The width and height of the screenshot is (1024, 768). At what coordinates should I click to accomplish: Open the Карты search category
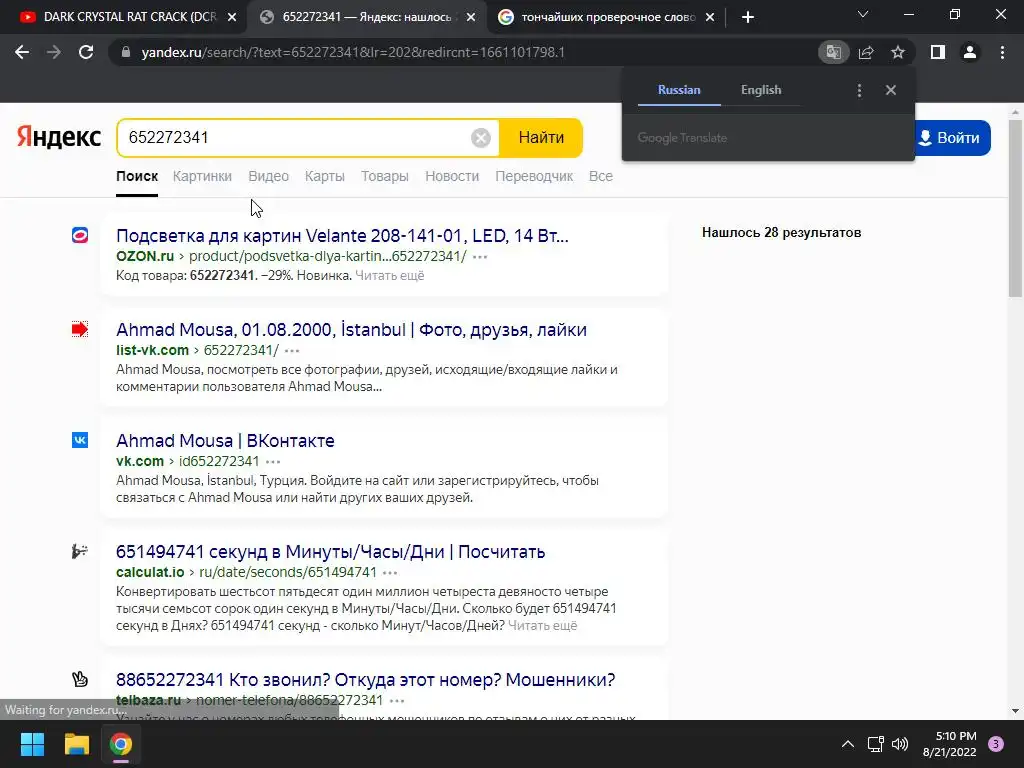325,176
